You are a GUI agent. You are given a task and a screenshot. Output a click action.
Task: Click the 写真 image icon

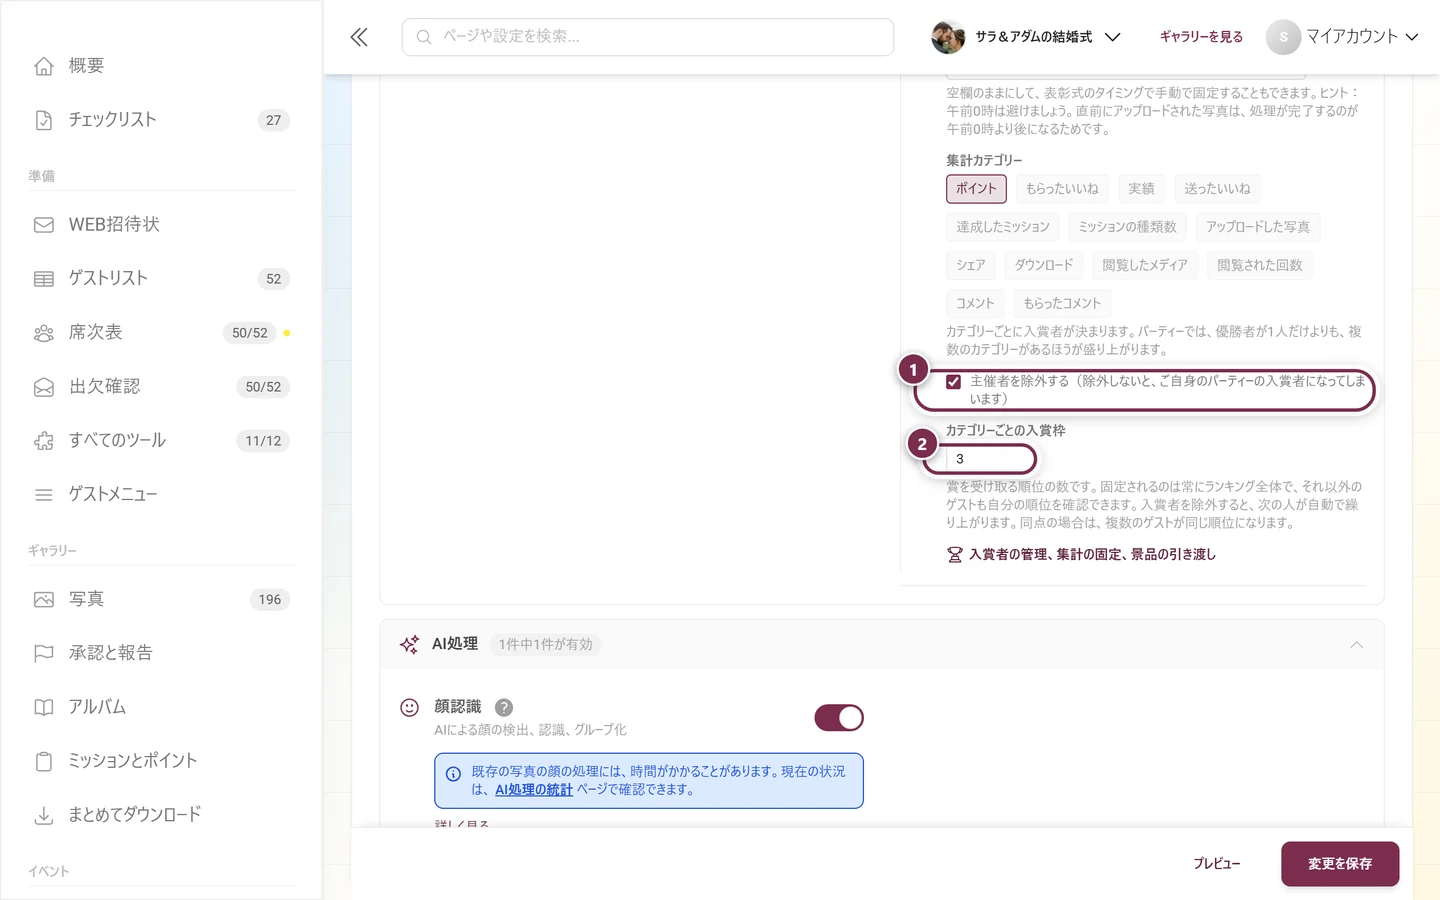pyautogui.click(x=44, y=600)
